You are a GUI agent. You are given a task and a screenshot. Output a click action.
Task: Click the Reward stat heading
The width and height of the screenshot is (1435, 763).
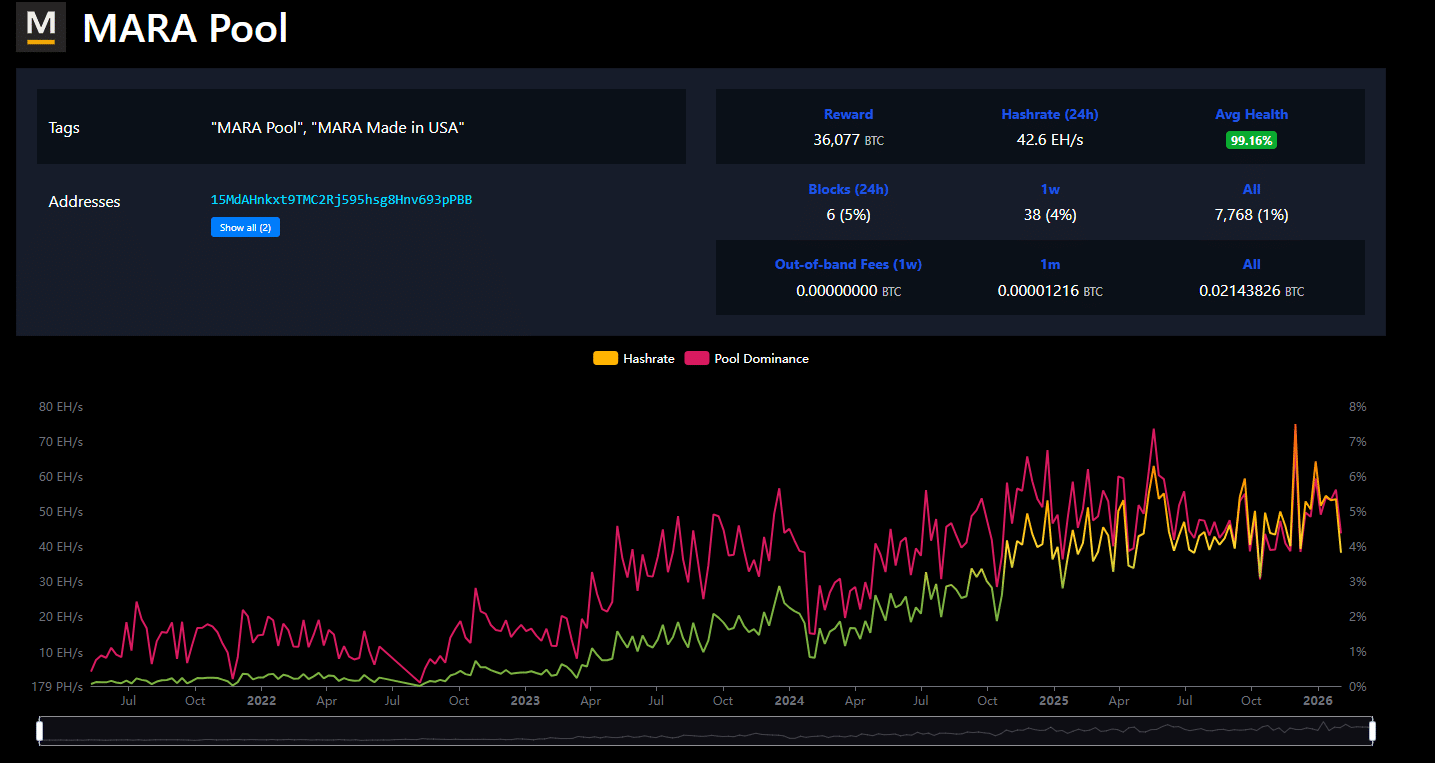point(848,114)
